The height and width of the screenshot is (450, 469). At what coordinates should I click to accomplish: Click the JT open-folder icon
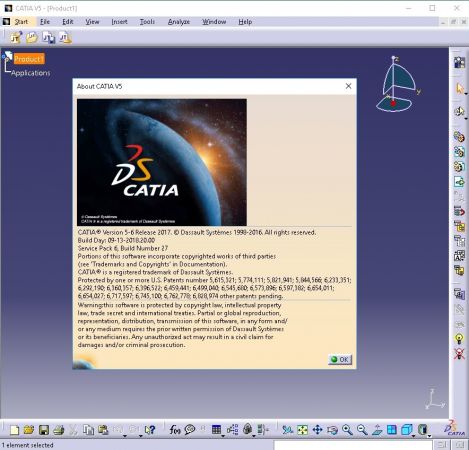pos(32,38)
